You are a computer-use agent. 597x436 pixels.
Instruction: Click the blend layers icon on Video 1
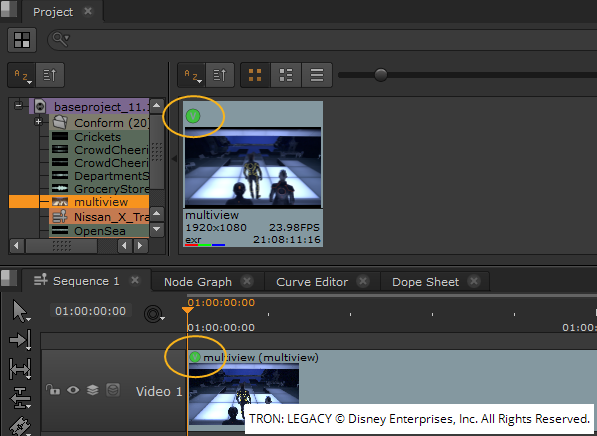coord(93,390)
